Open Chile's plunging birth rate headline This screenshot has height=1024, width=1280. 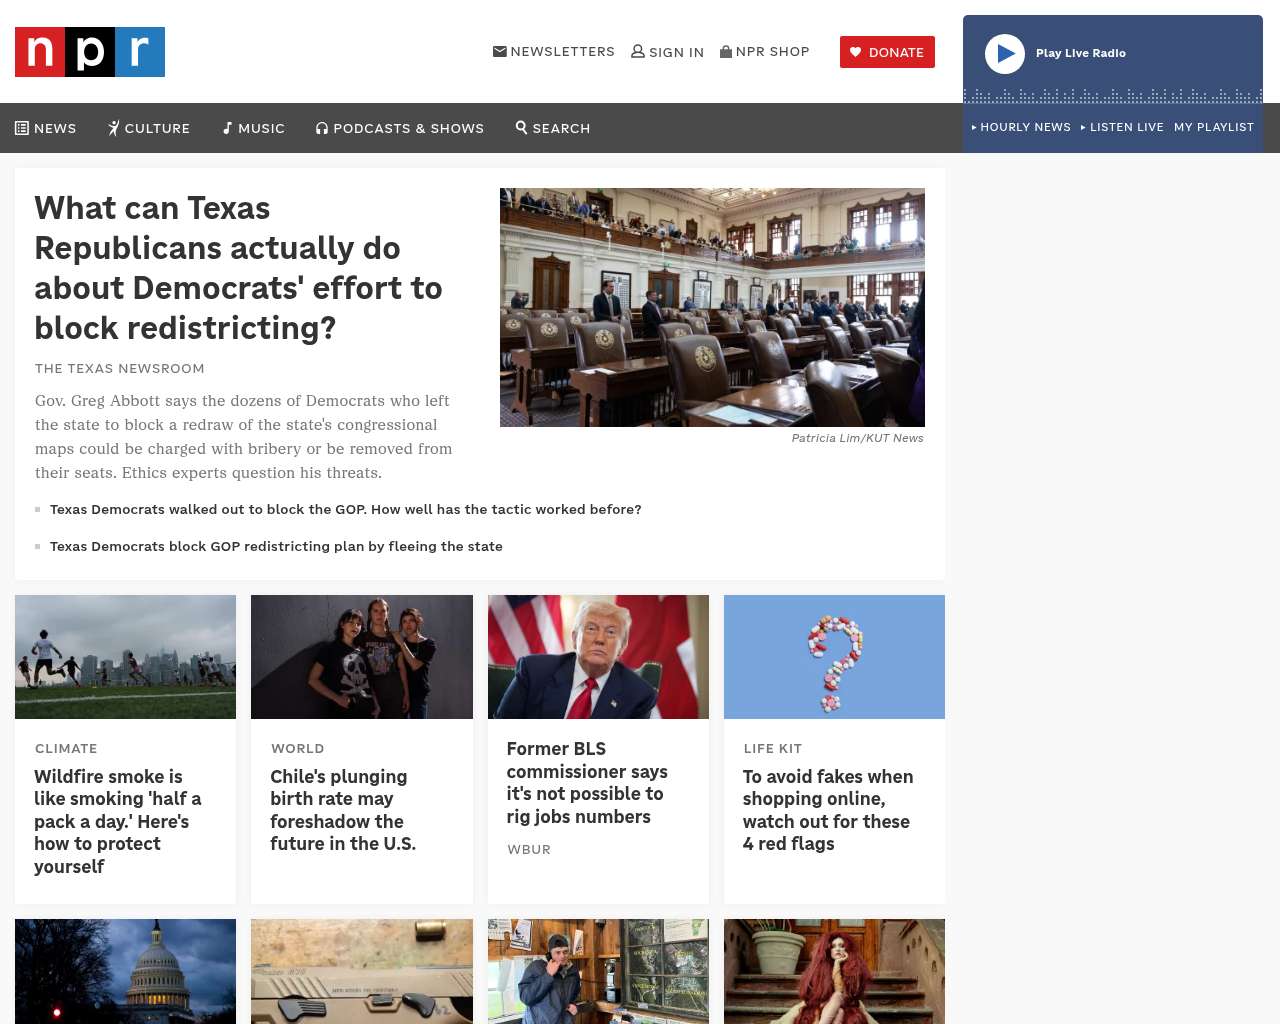(x=343, y=810)
